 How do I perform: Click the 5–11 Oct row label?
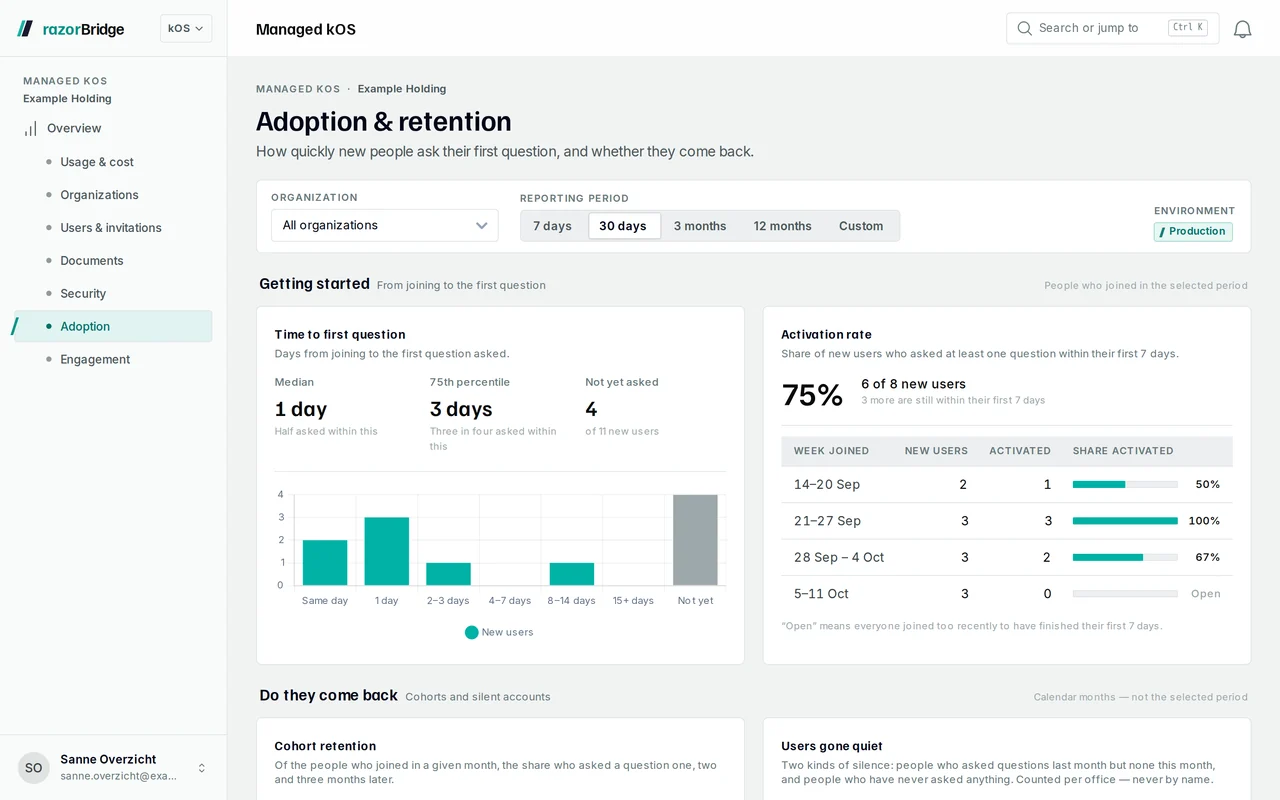[821, 594]
